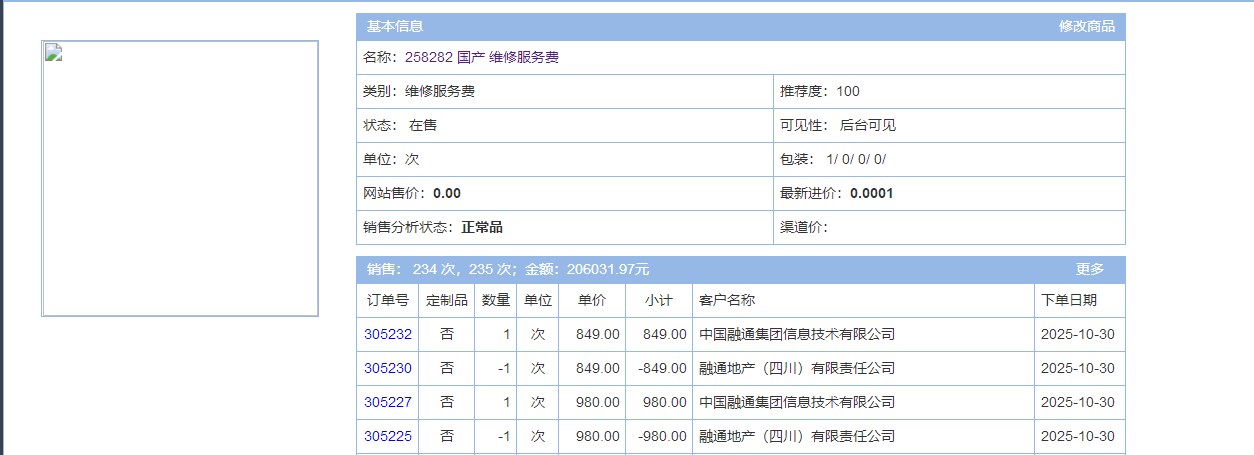Screen dimensions: 1254x455
Task: Open the 修改商品 edit product link
Action: [1086, 26]
